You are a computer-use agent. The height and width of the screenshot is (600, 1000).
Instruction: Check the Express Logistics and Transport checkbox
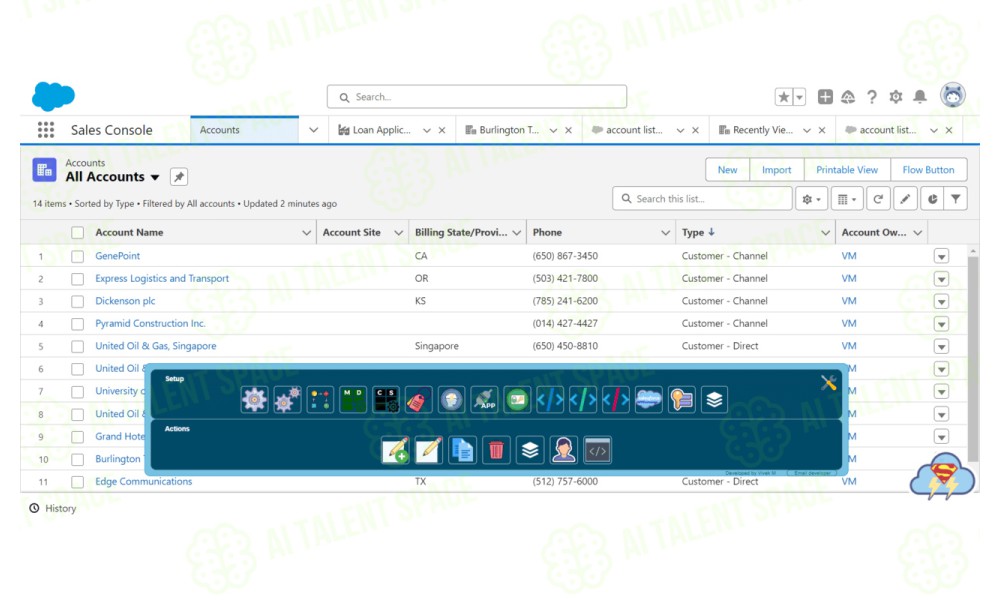tap(78, 279)
